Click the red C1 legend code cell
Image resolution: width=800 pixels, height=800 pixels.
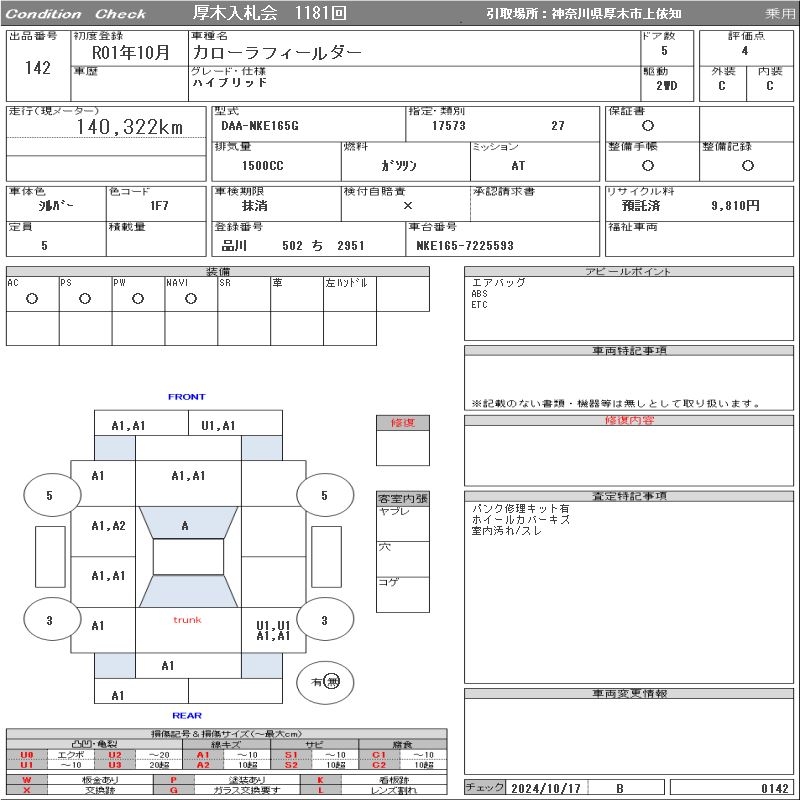[x=379, y=755]
